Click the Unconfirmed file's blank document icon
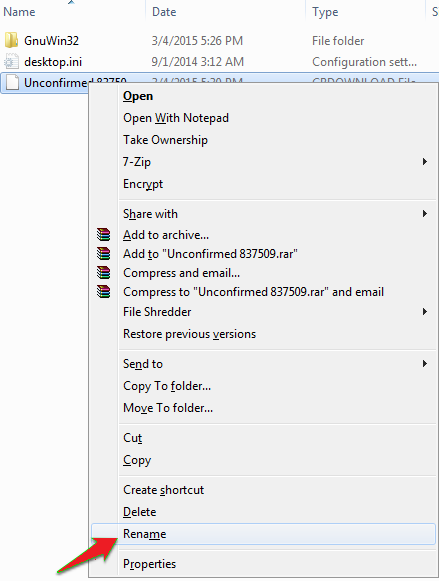Image resolution: width=439 pixels, height=581 pixels. [x=12, y=82]
